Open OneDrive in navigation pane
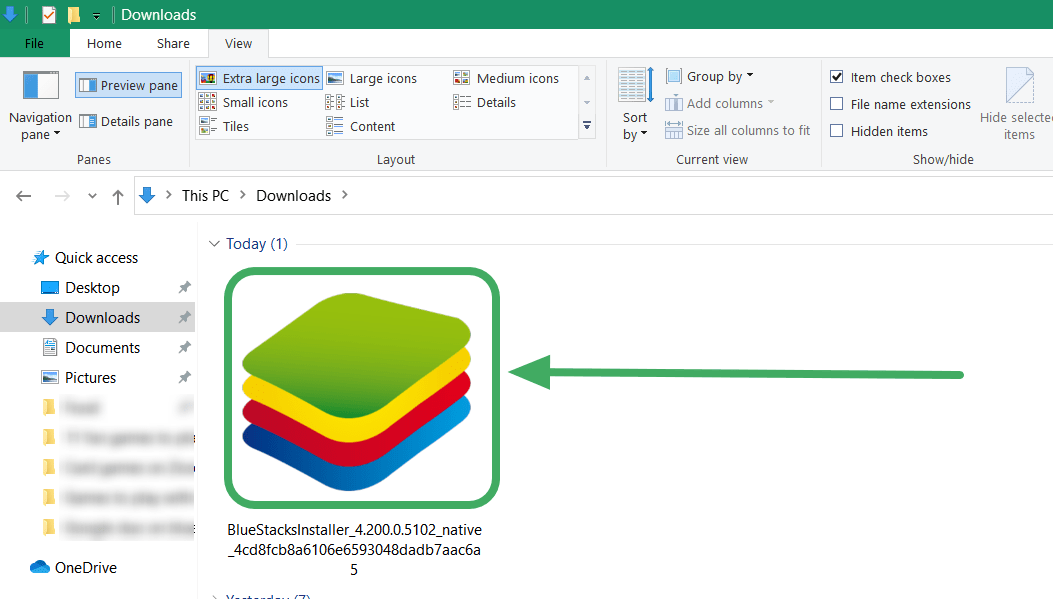This screenshot has height=599, width=1053. [86, 567]
